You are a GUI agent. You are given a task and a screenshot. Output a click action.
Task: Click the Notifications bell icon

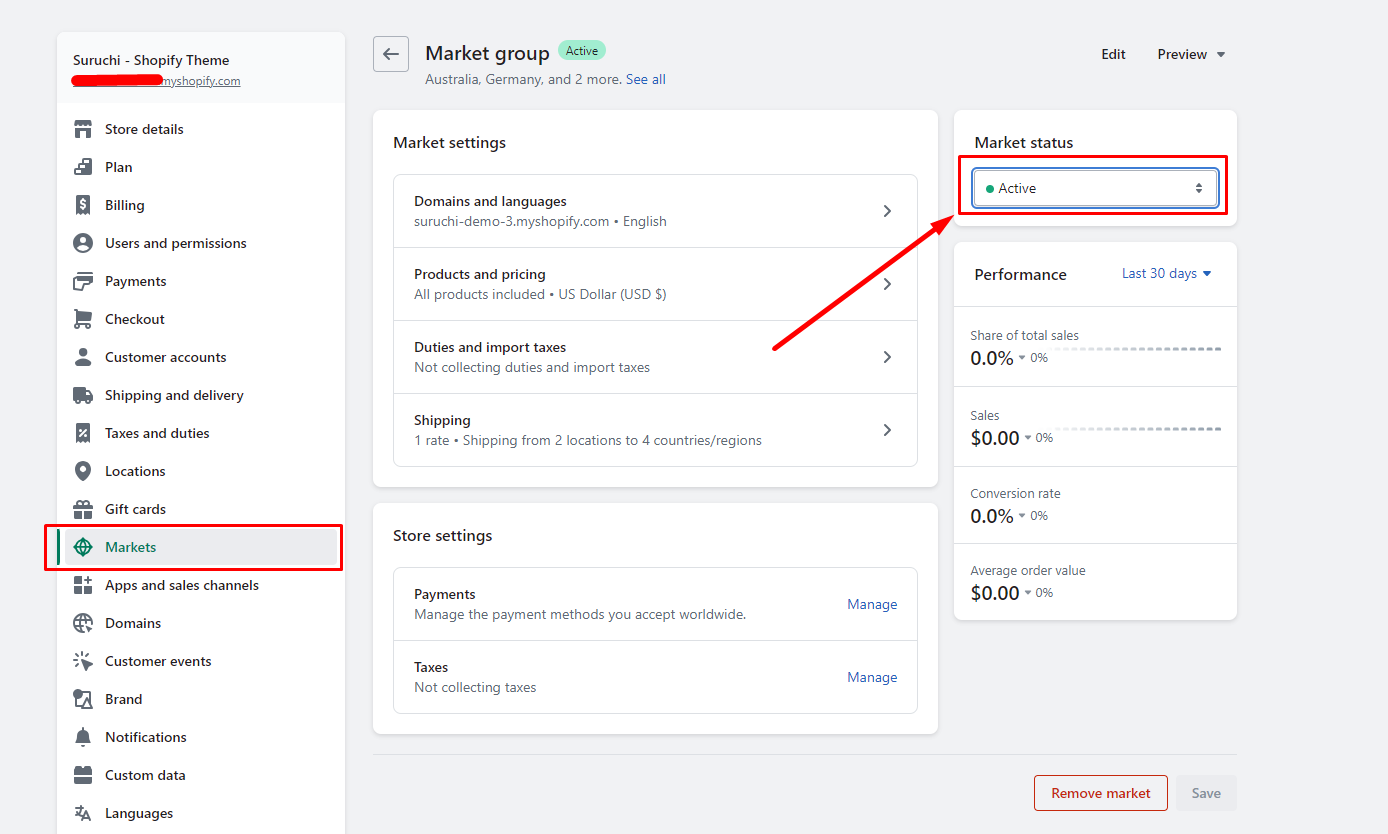click(x=83, y=737)
